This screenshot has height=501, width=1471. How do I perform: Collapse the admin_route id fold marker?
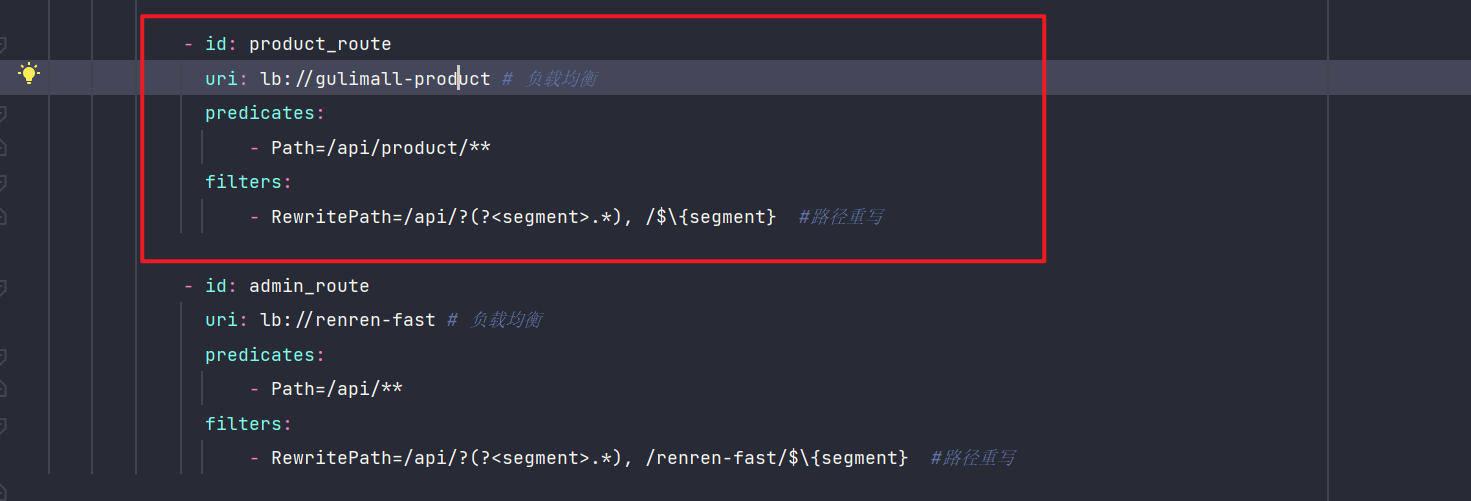pos(2,287)
